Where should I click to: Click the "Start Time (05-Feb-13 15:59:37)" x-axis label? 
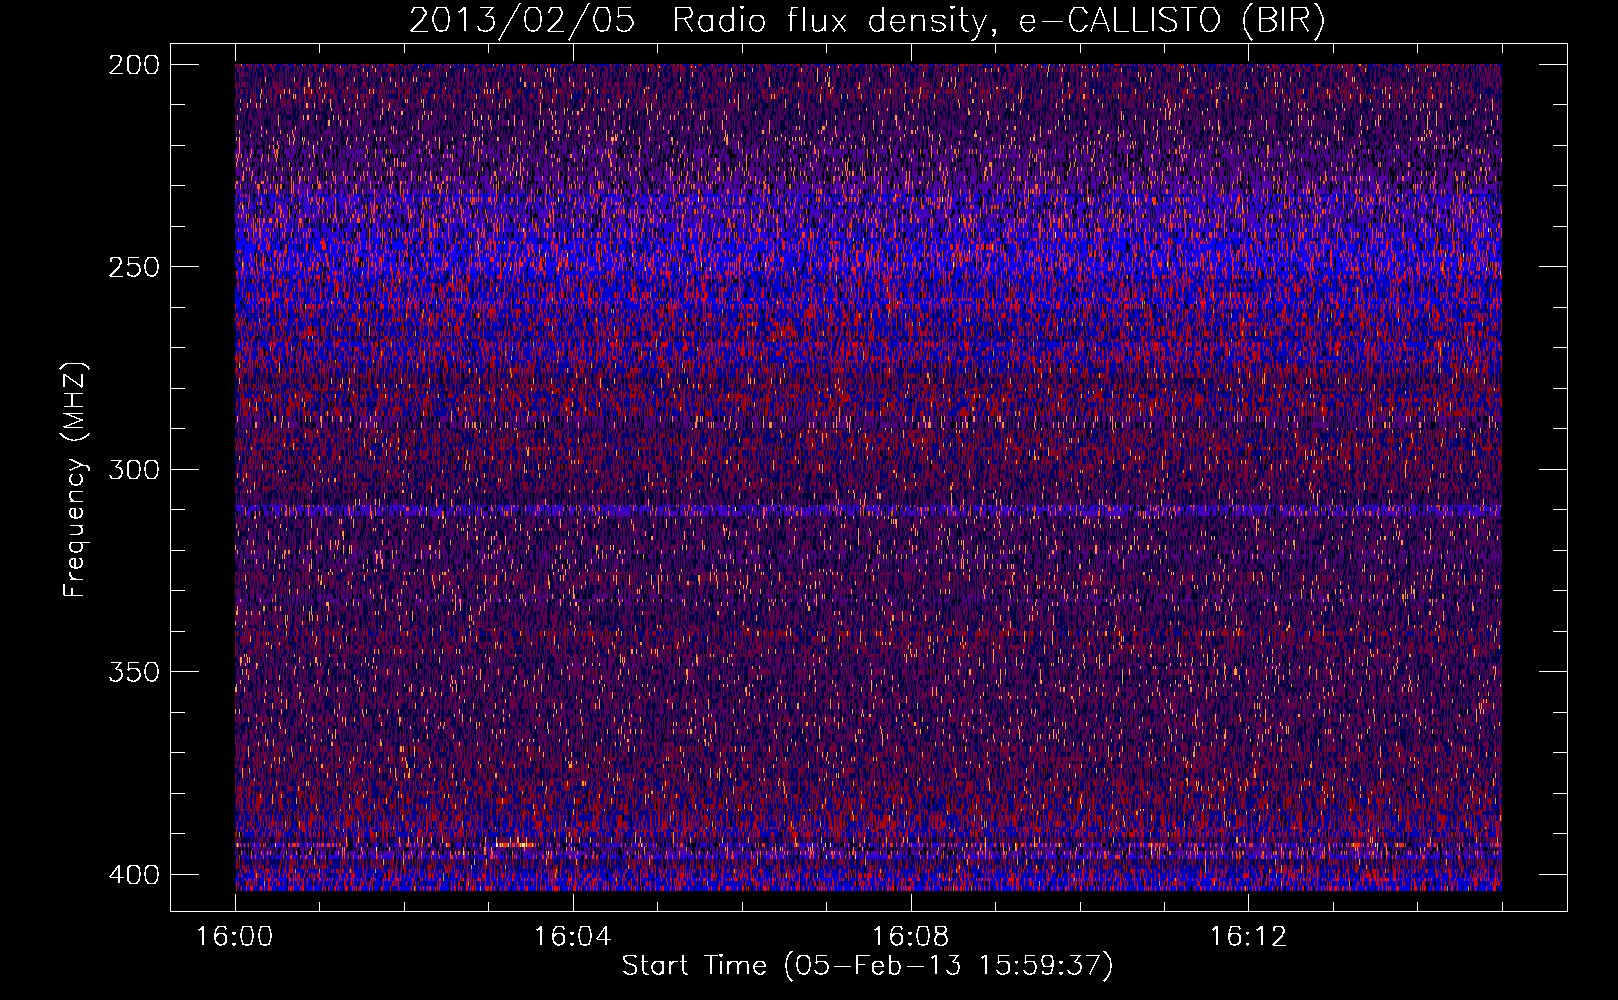(867, 966)
